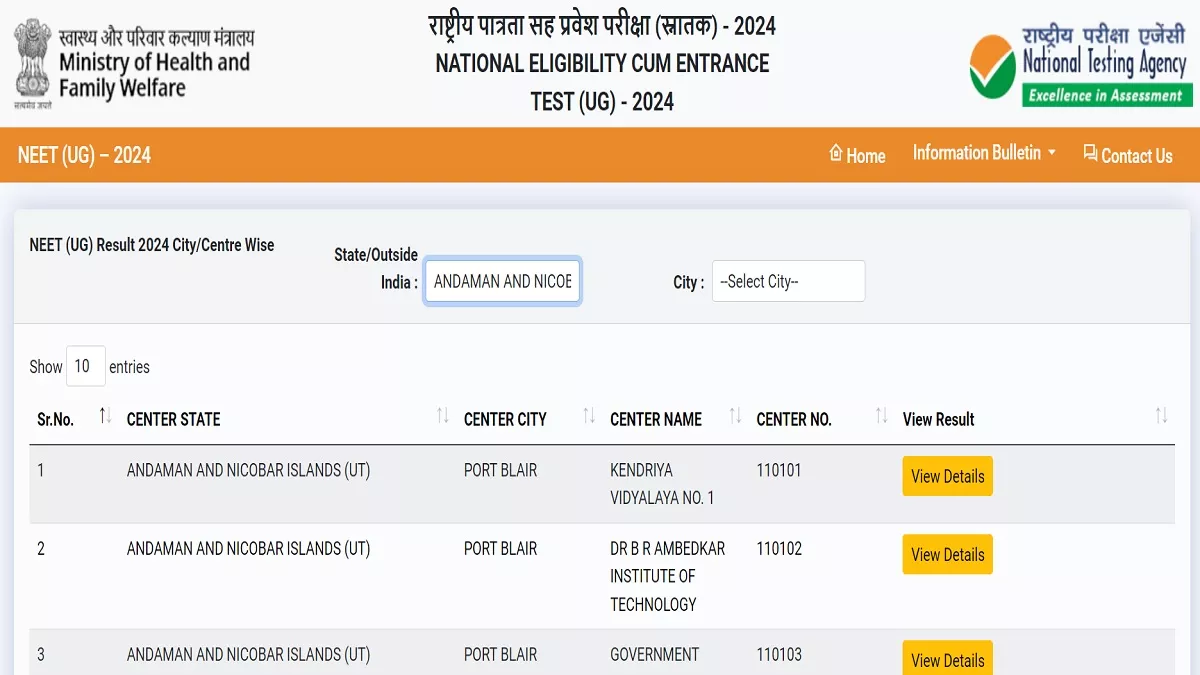The image size is (1200, 675).
Task: Sort by CENTER STATE column arrows
Action: pyautogui.click(x=442, y=416)
